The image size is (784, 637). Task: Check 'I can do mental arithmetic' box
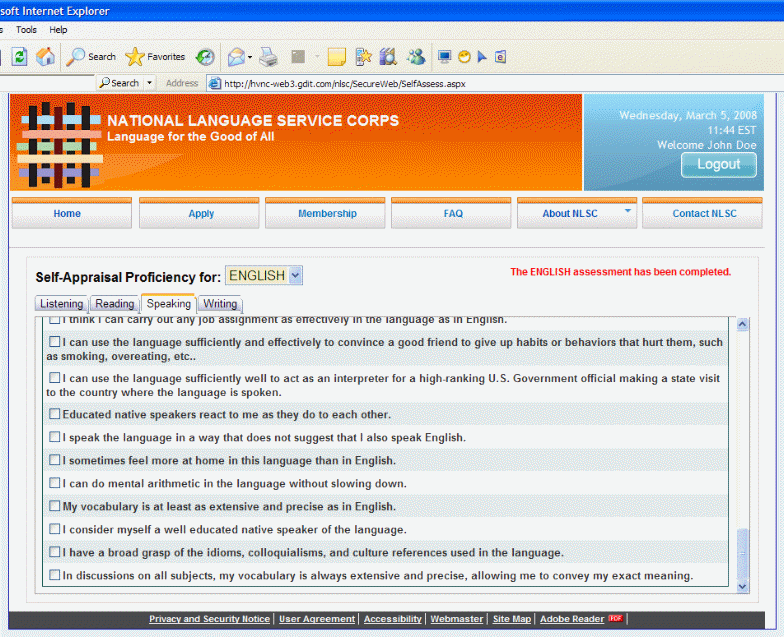55,484
